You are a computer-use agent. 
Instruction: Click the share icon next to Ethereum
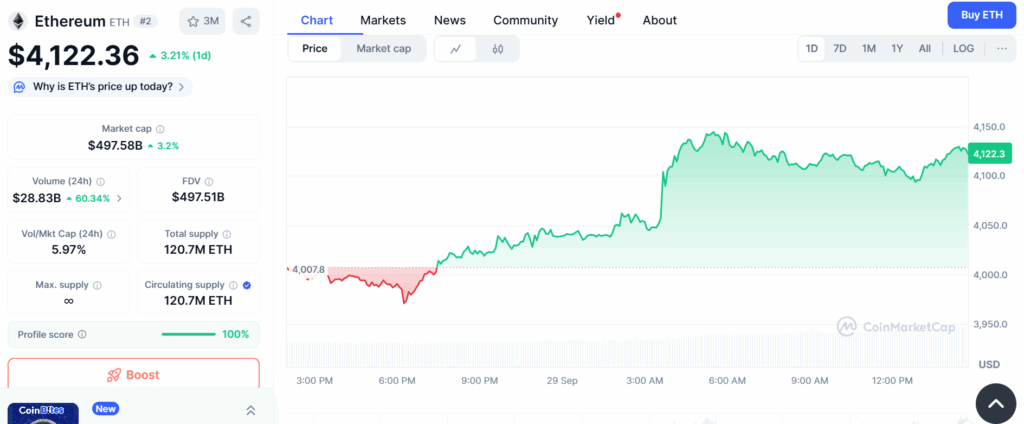246,21
